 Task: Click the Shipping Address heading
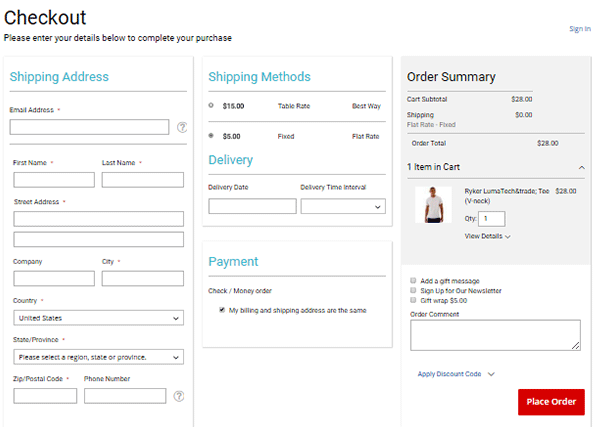pos(59,77)
